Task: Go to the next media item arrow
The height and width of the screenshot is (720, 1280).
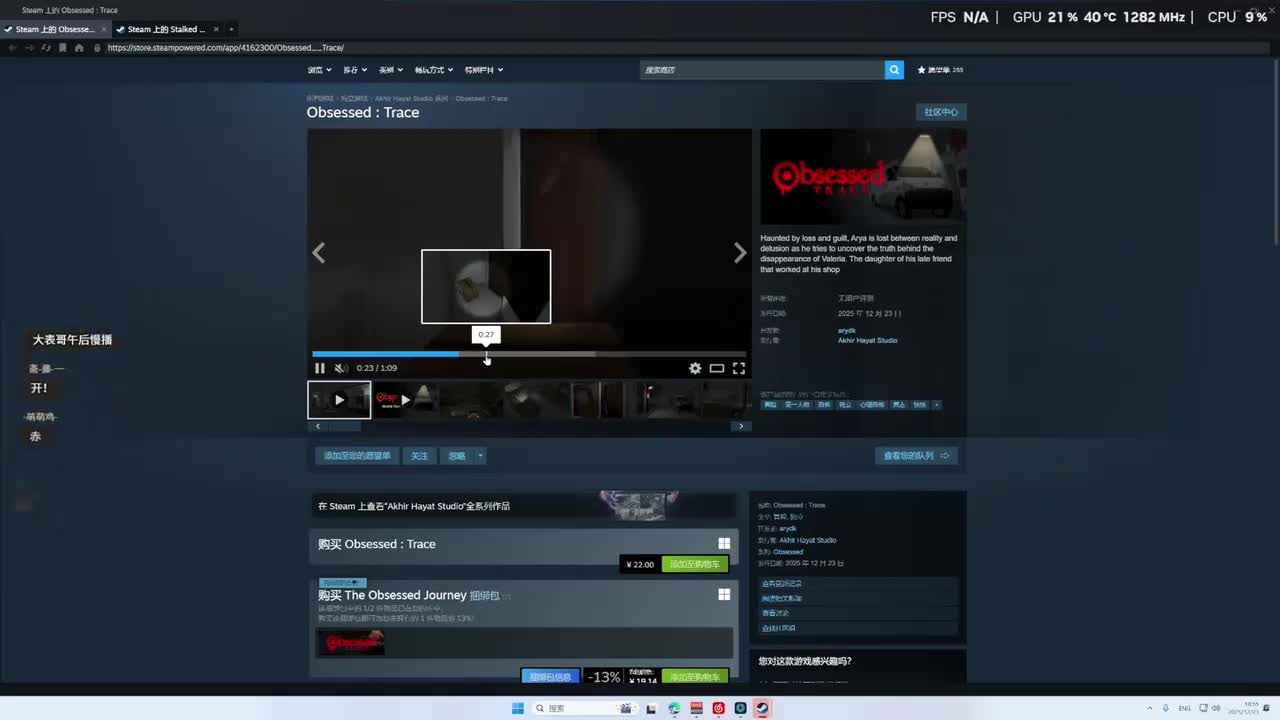Action: point(740,253)
